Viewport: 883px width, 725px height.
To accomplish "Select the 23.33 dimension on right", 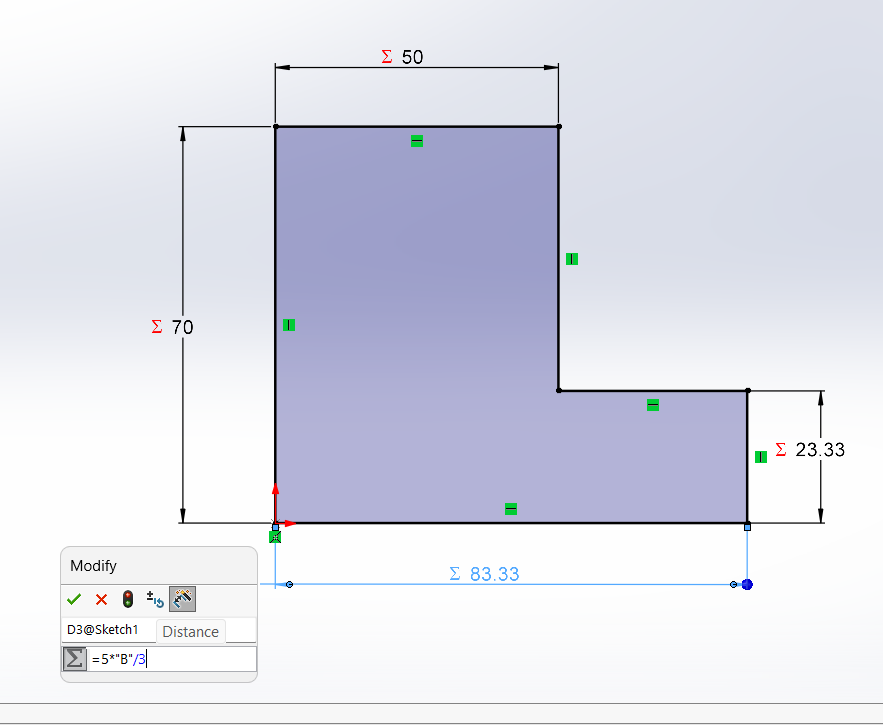I will [x=820, y=450].
